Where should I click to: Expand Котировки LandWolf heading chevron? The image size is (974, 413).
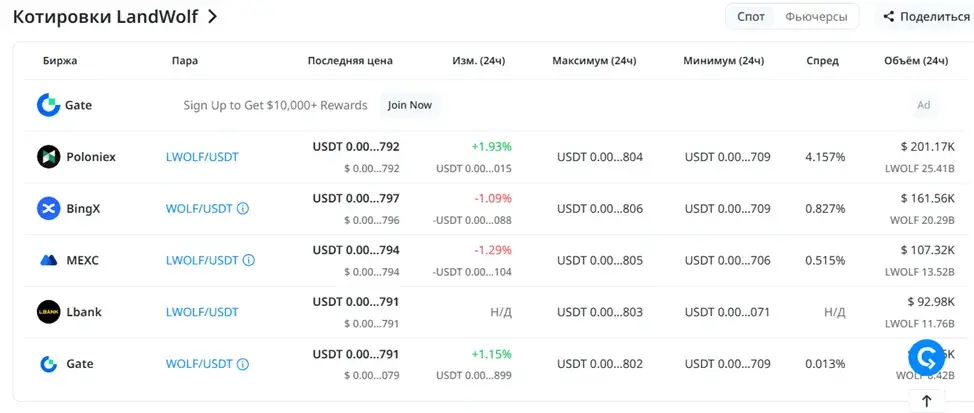pyautogui.click(x=212, y=17)
